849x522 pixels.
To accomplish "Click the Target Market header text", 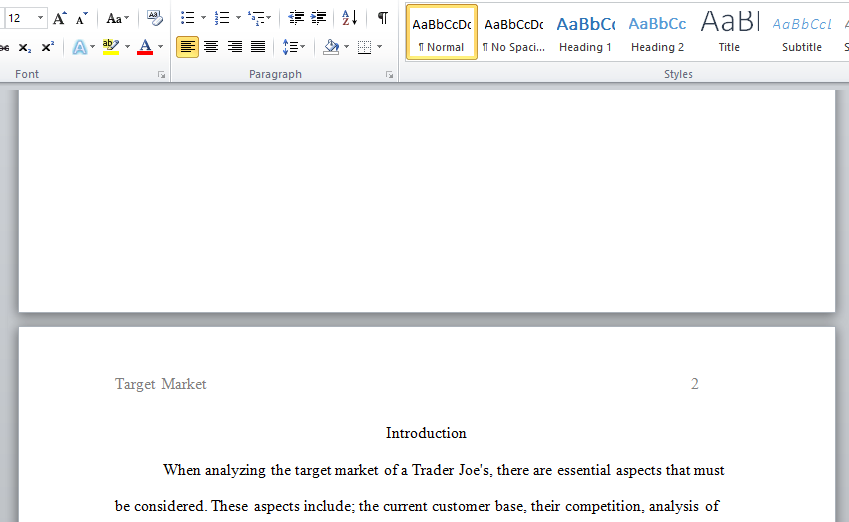I will (160, 384).
